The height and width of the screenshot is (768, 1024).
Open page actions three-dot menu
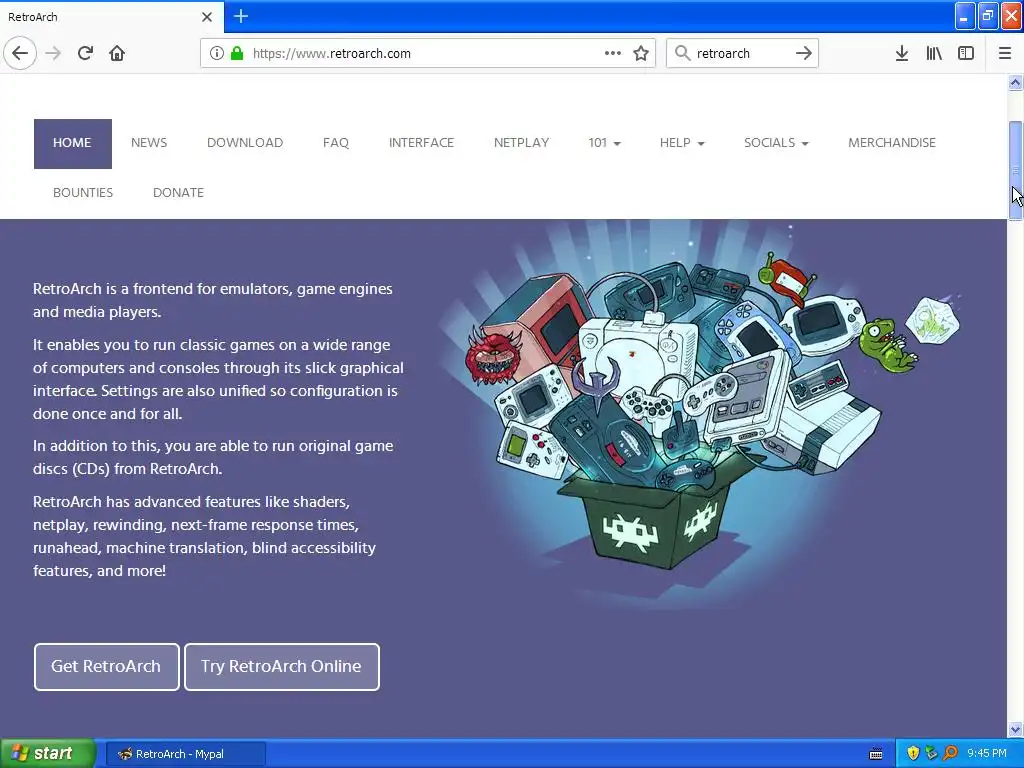(613, 54)
